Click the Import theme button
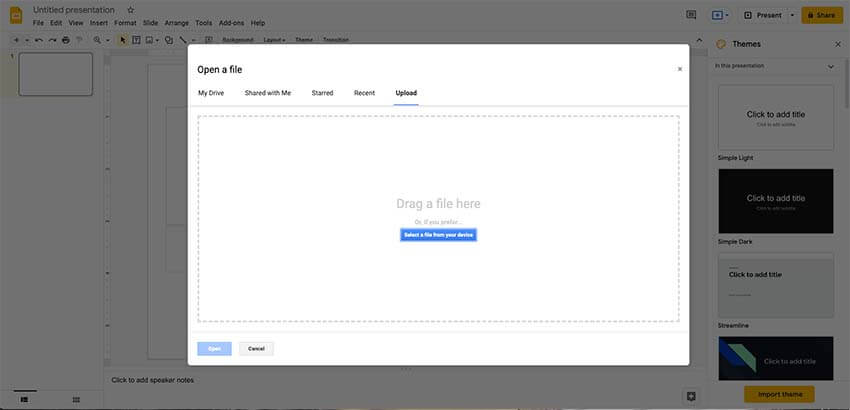 779,394
